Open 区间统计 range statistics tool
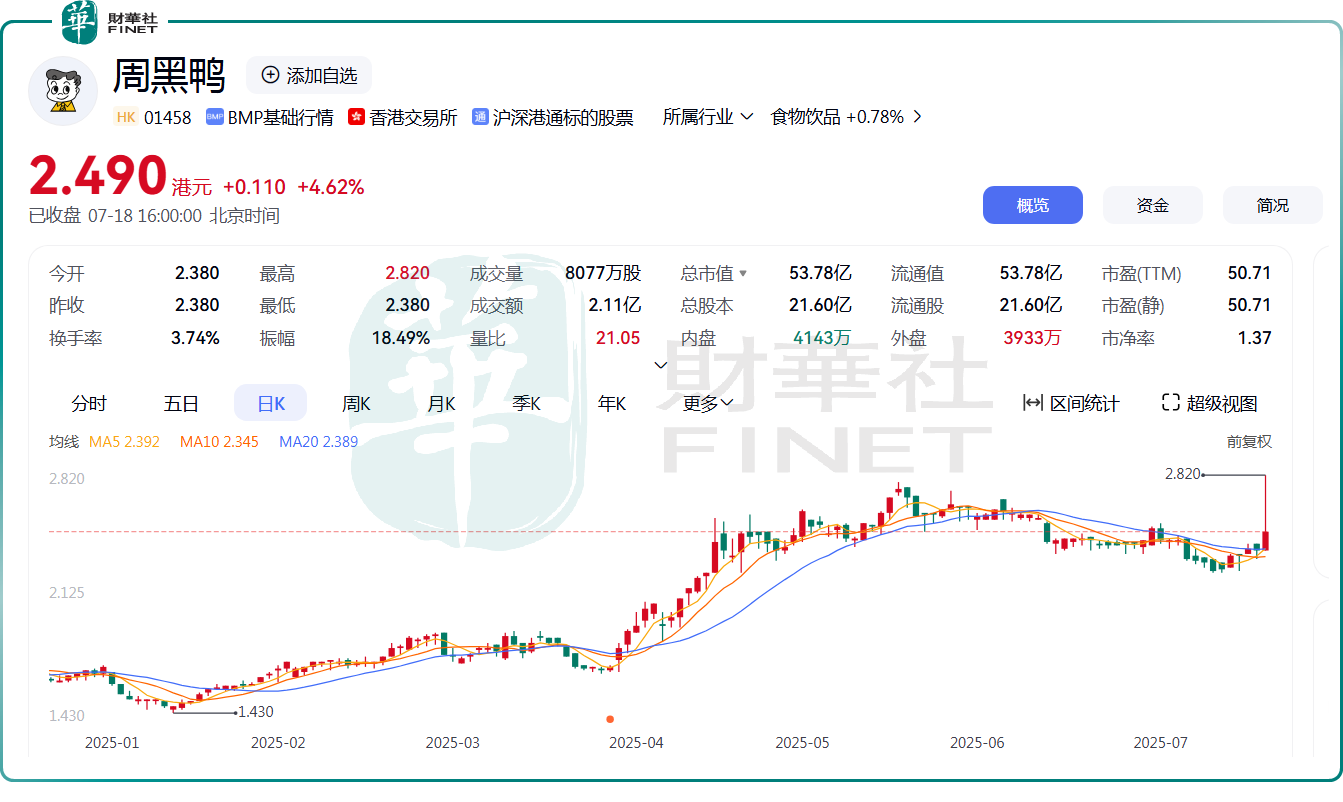Screen dimensions: 1343x802 pos(1071,403)
